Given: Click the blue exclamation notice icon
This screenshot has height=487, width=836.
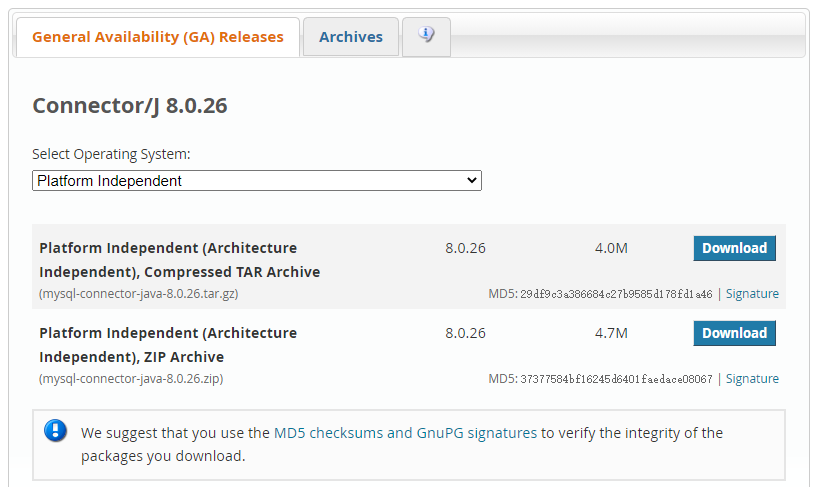Looking at the screenshot, I should pyautogui.click(x=55, y=430).
